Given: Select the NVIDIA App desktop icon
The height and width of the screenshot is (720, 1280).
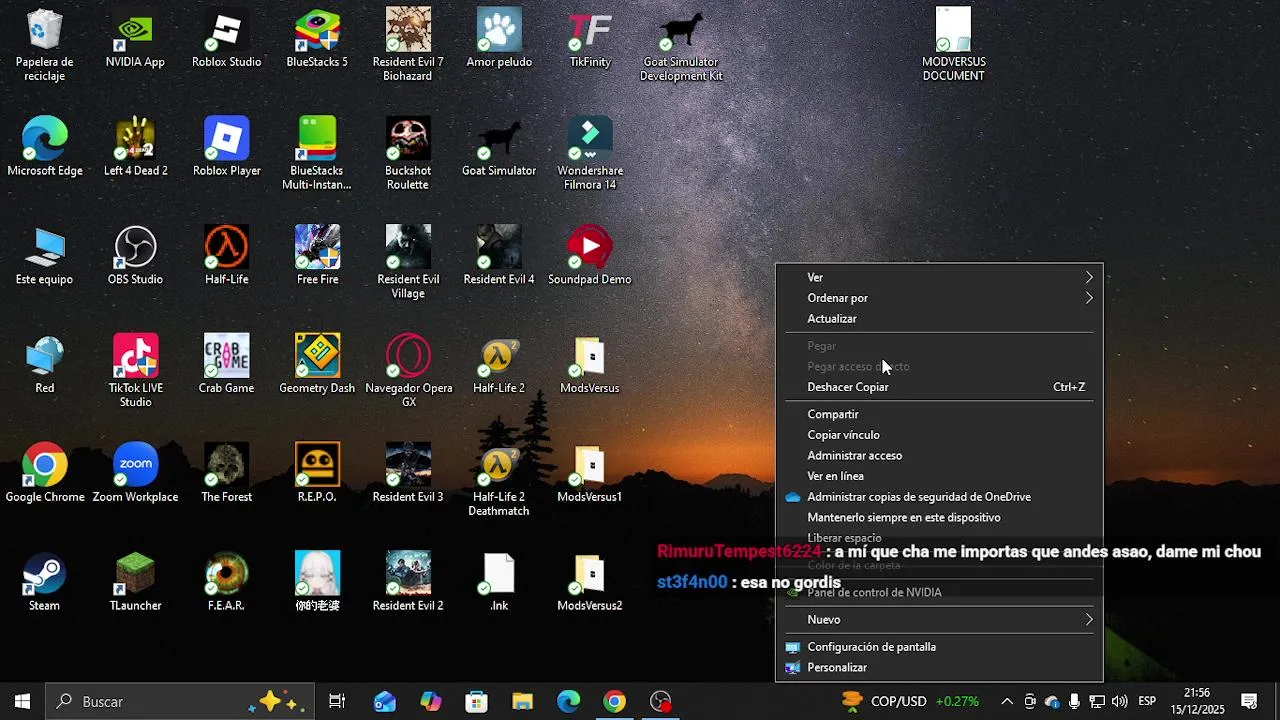Looking at the screenshot, I should pyautogui.click(x=135, y=39).
